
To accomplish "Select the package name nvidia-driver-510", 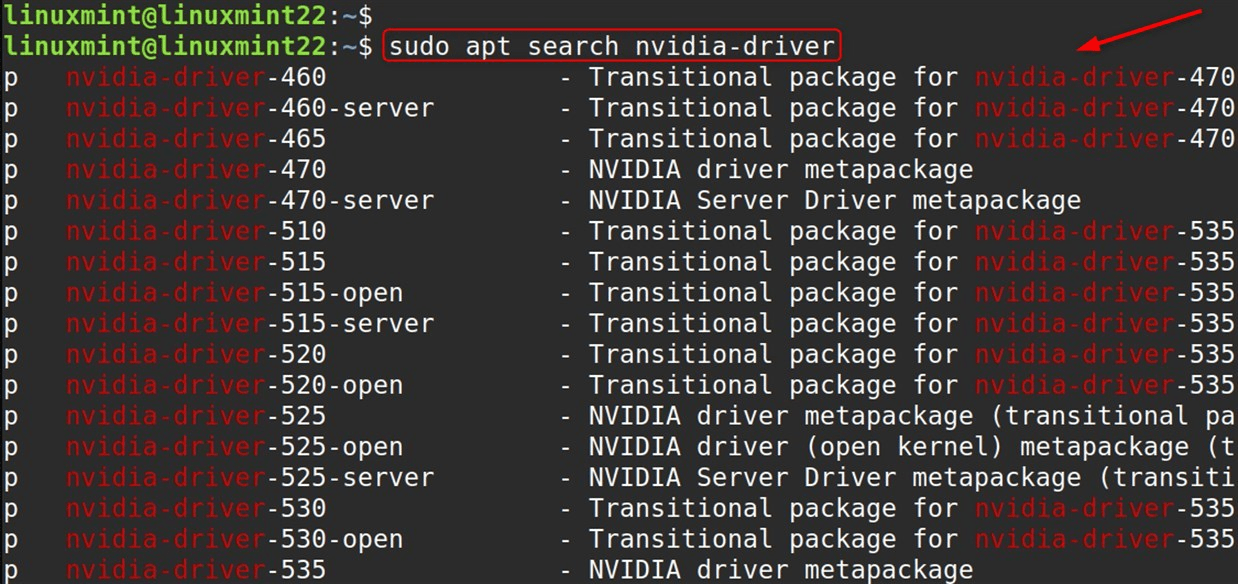I will [196, 232].
